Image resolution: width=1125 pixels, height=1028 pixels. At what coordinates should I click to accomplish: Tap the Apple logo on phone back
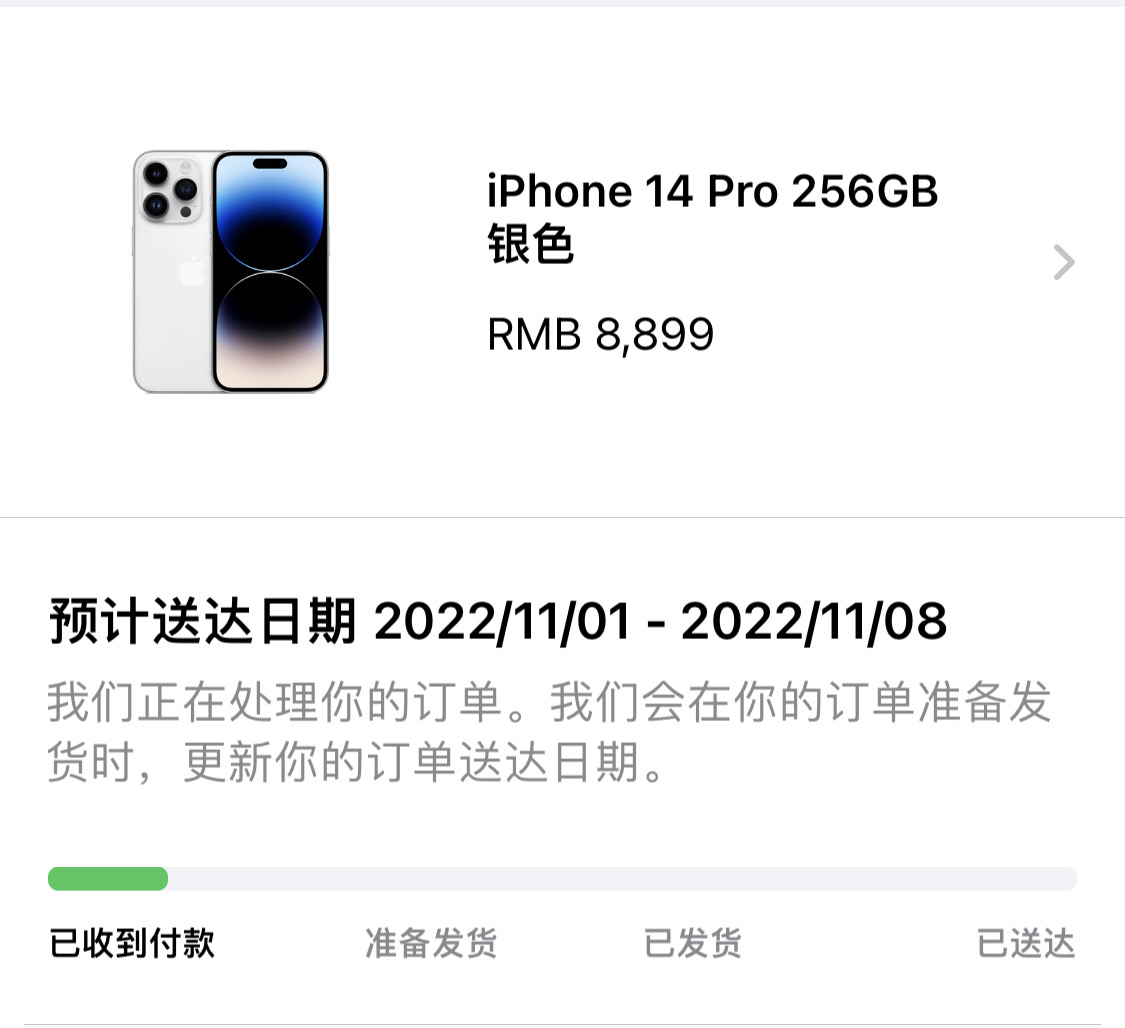click(x=192, y=270)
